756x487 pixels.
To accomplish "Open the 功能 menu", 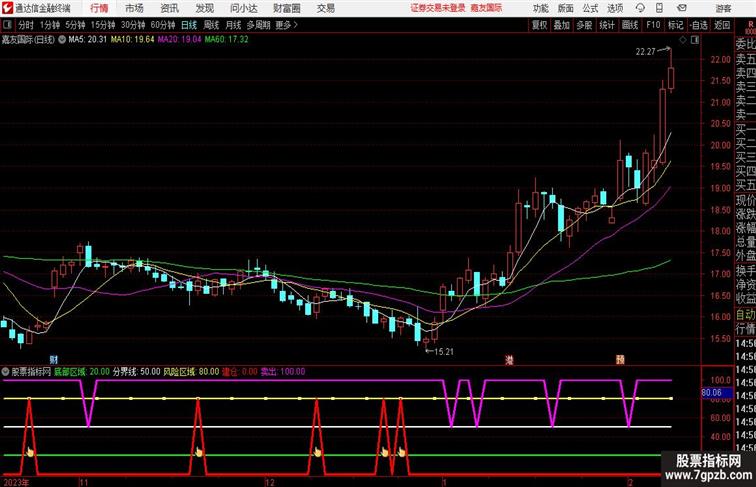I will pyautogui.click(x=541, y=8).
